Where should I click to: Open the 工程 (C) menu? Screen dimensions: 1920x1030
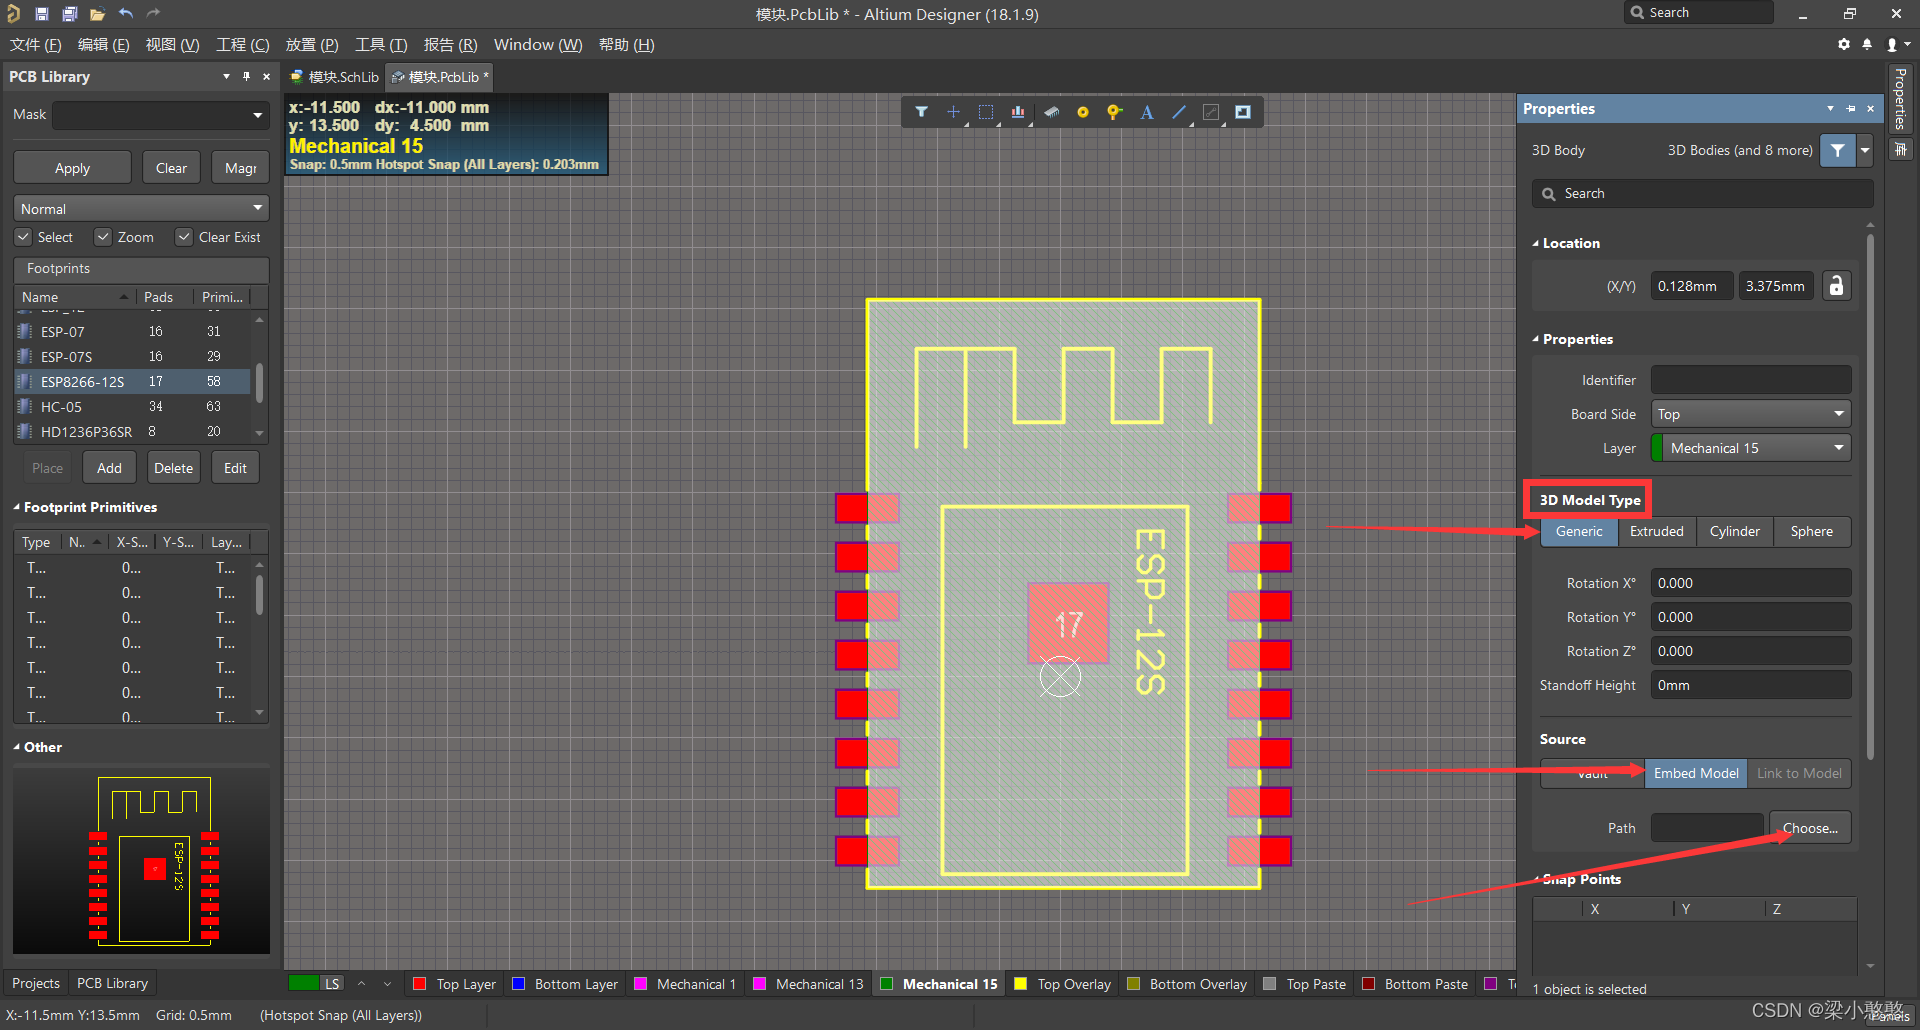(x=243, y=44)
